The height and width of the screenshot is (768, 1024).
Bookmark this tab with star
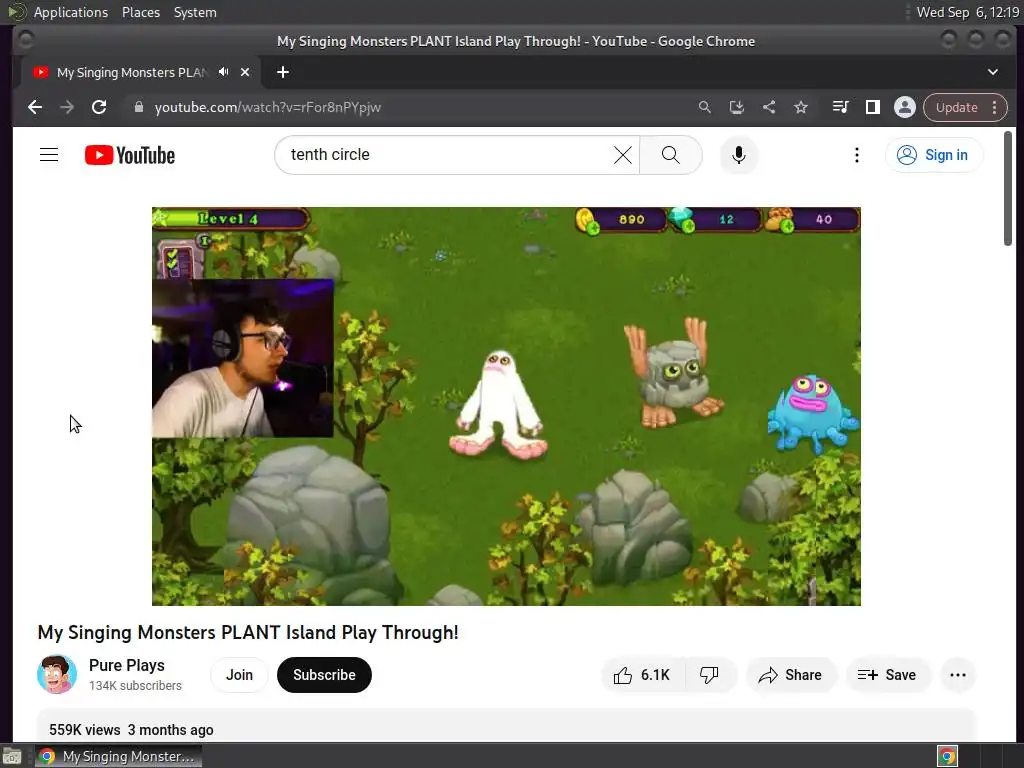[x=801, y=107]
